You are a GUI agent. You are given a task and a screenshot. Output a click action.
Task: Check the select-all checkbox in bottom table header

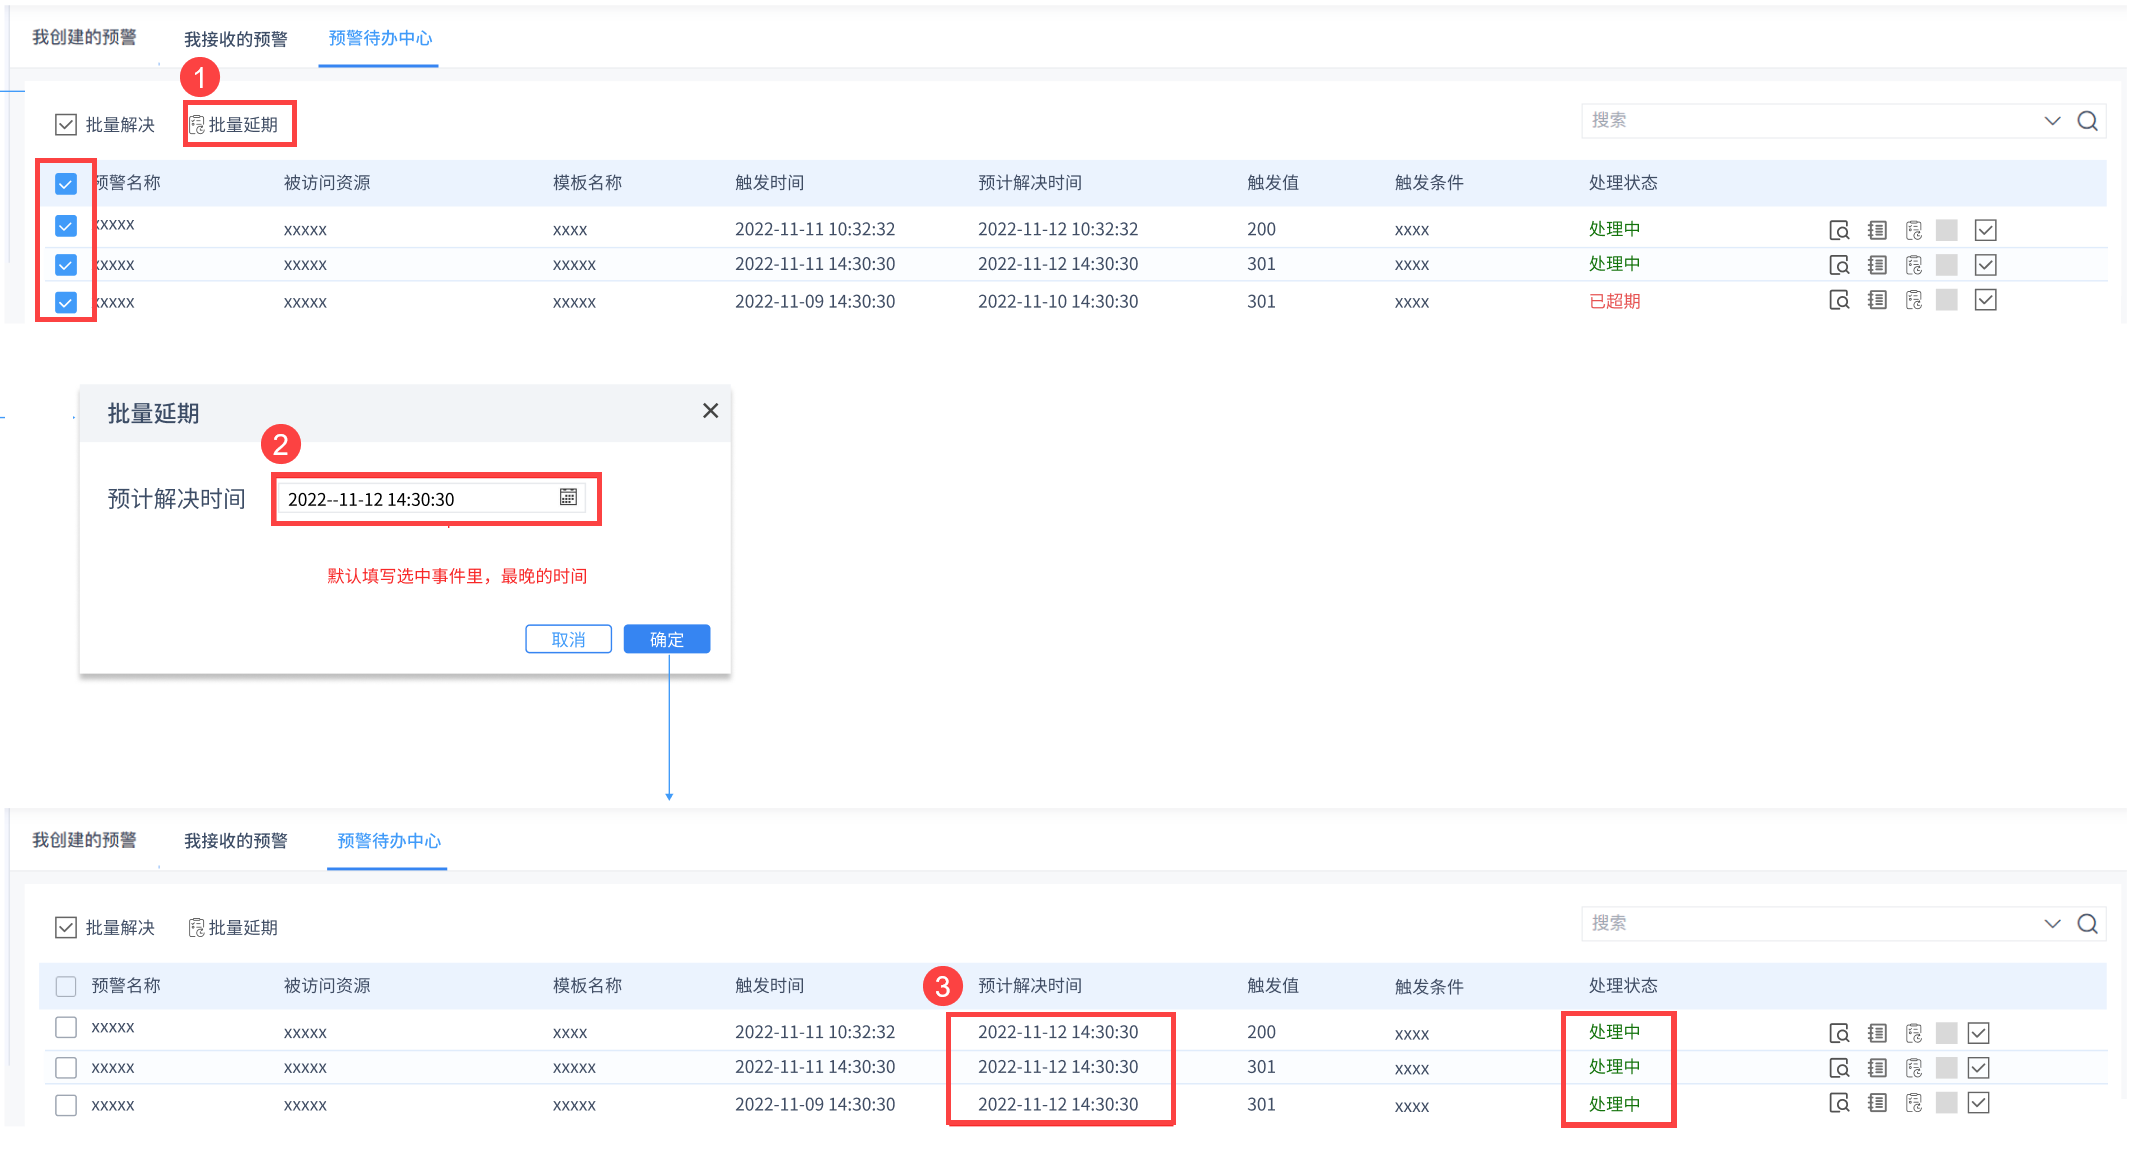coord(66,987)
